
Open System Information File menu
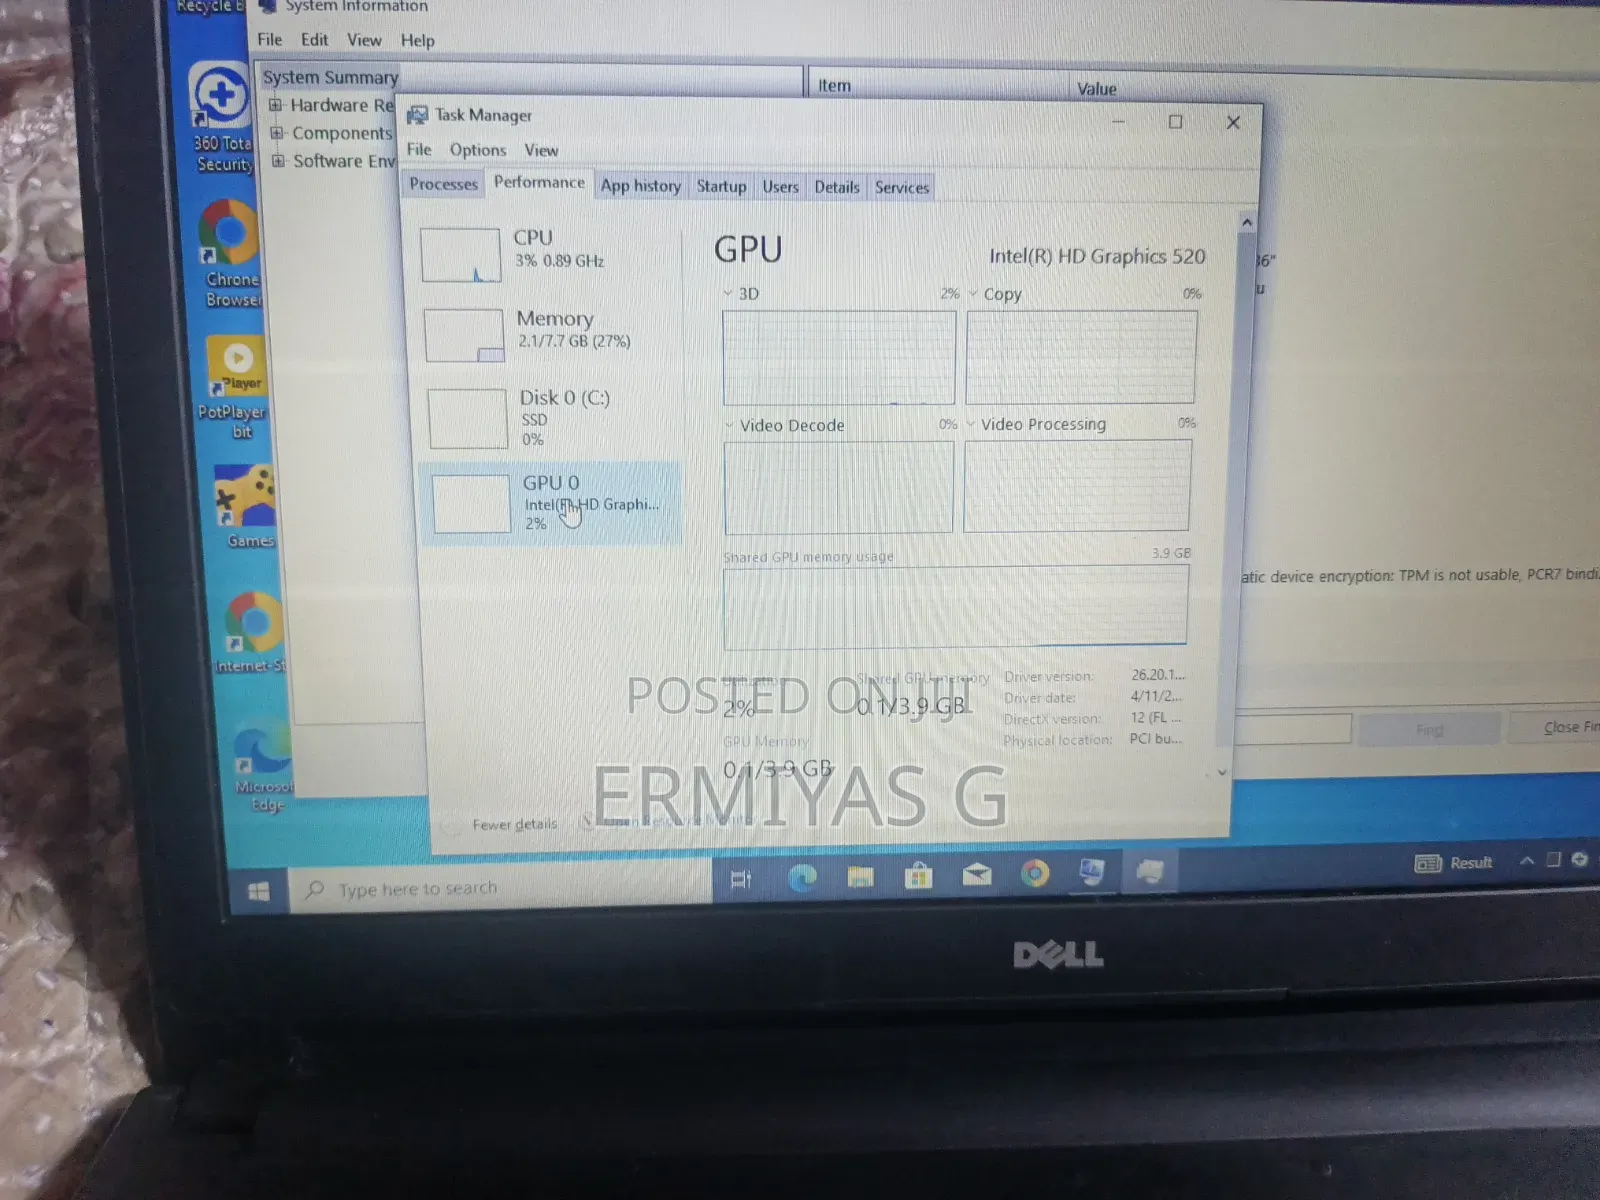[x=269, y=39]
